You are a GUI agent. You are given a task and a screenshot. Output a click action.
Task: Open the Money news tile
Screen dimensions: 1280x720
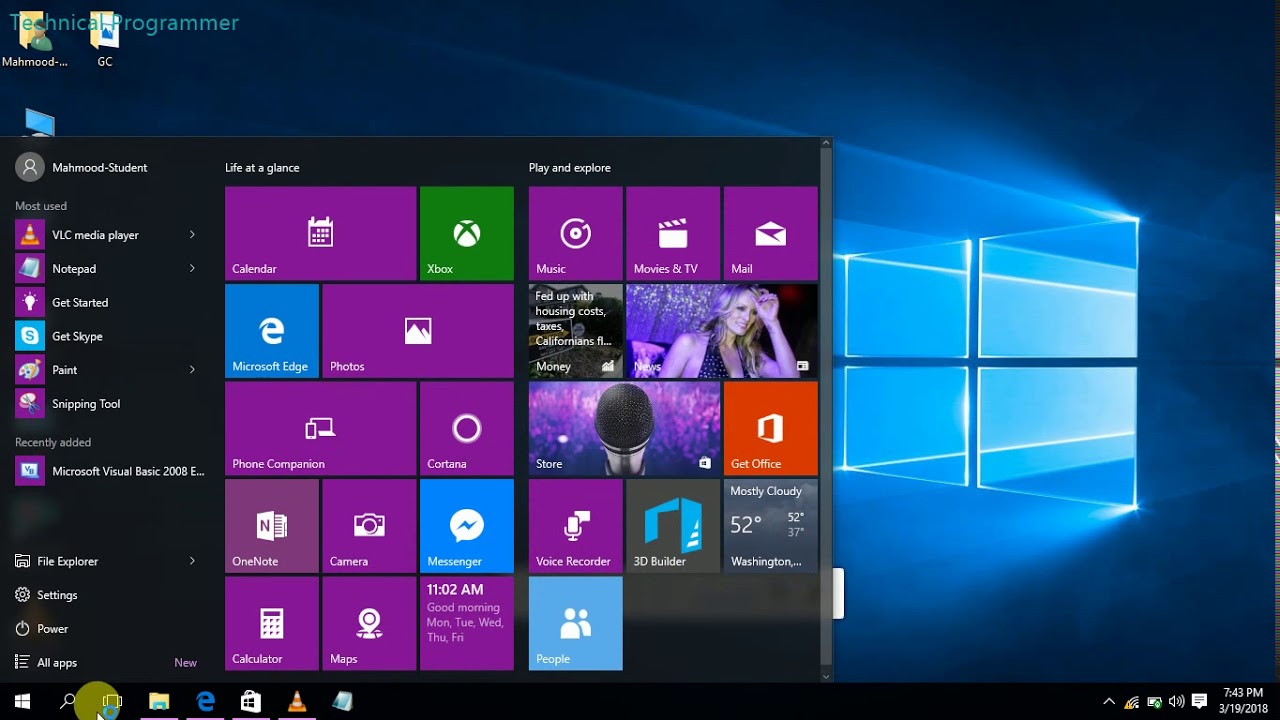point(576,331)
